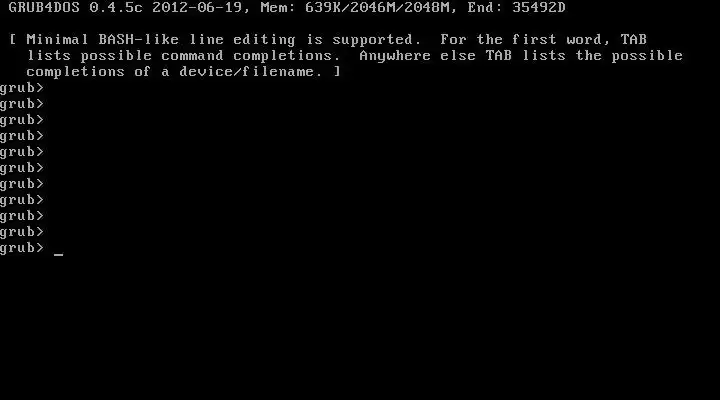Click the words first word, in help text

[x=561, y=39]
